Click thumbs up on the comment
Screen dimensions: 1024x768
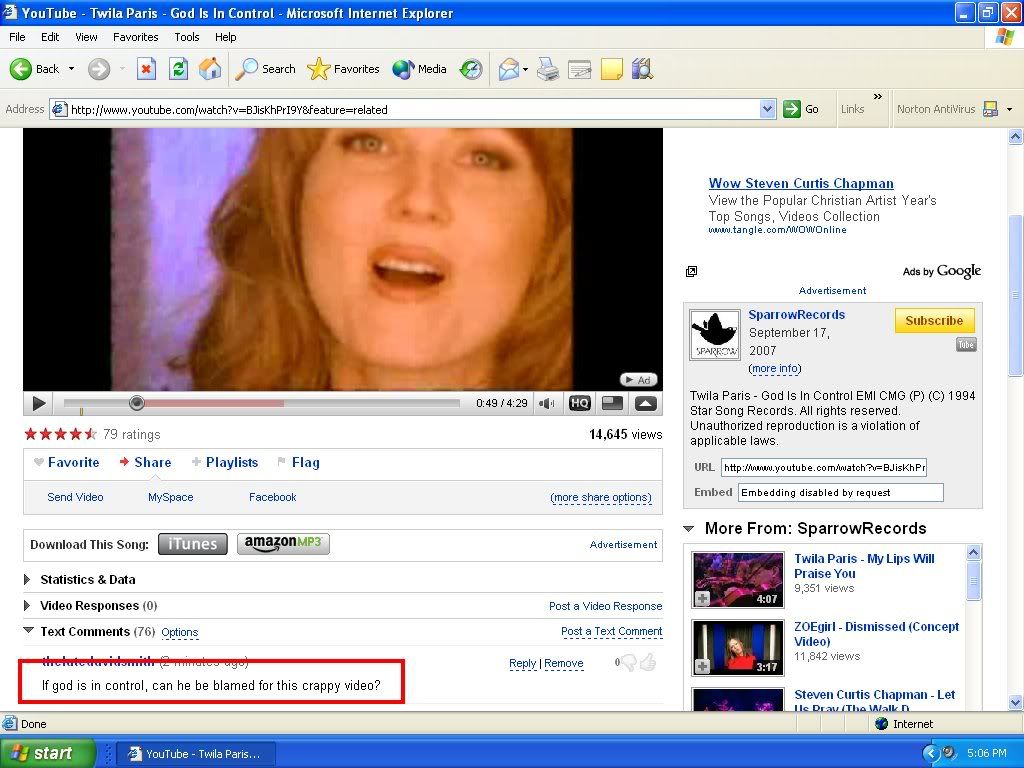(648, 662)
